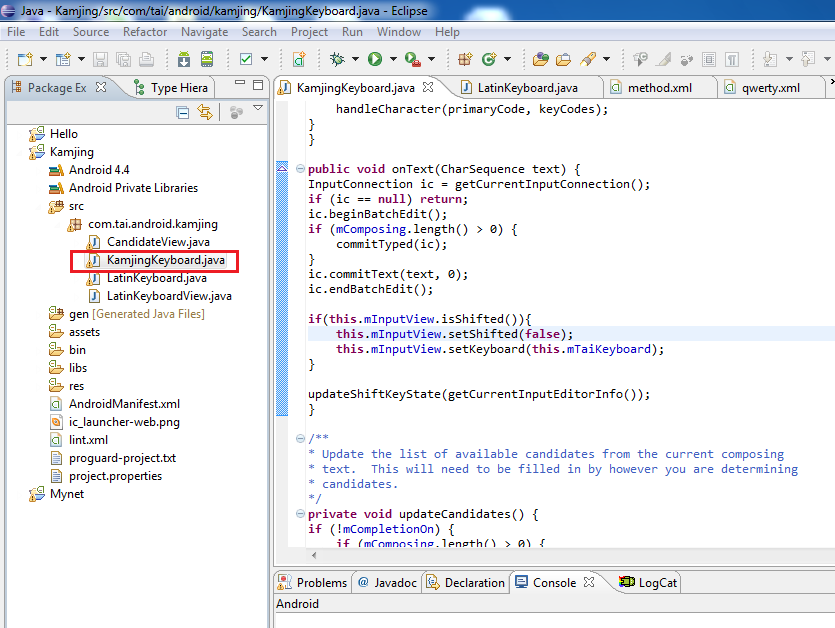Screen dimensions: 835x628
Task: Open the Debug dropdown arrow
Action: [355, 59]
